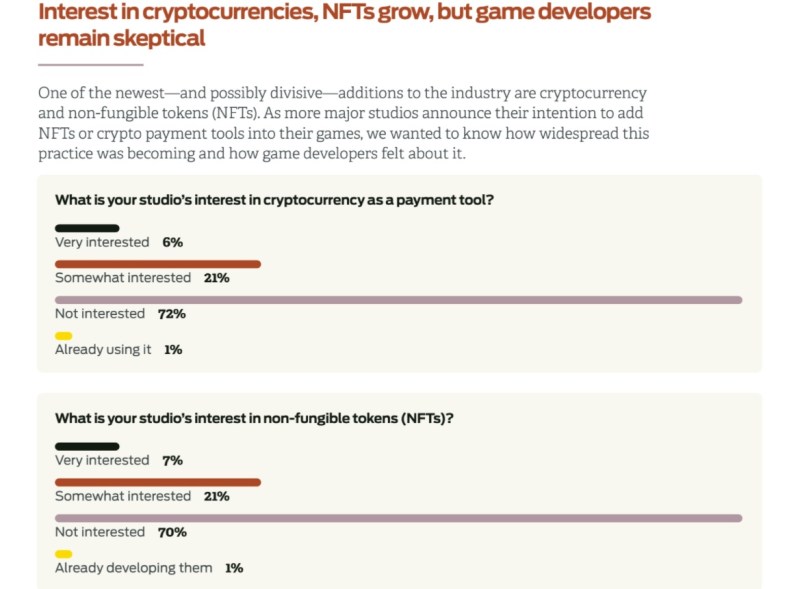Click the headline about game developers remaining skeptical

(344, 25)
